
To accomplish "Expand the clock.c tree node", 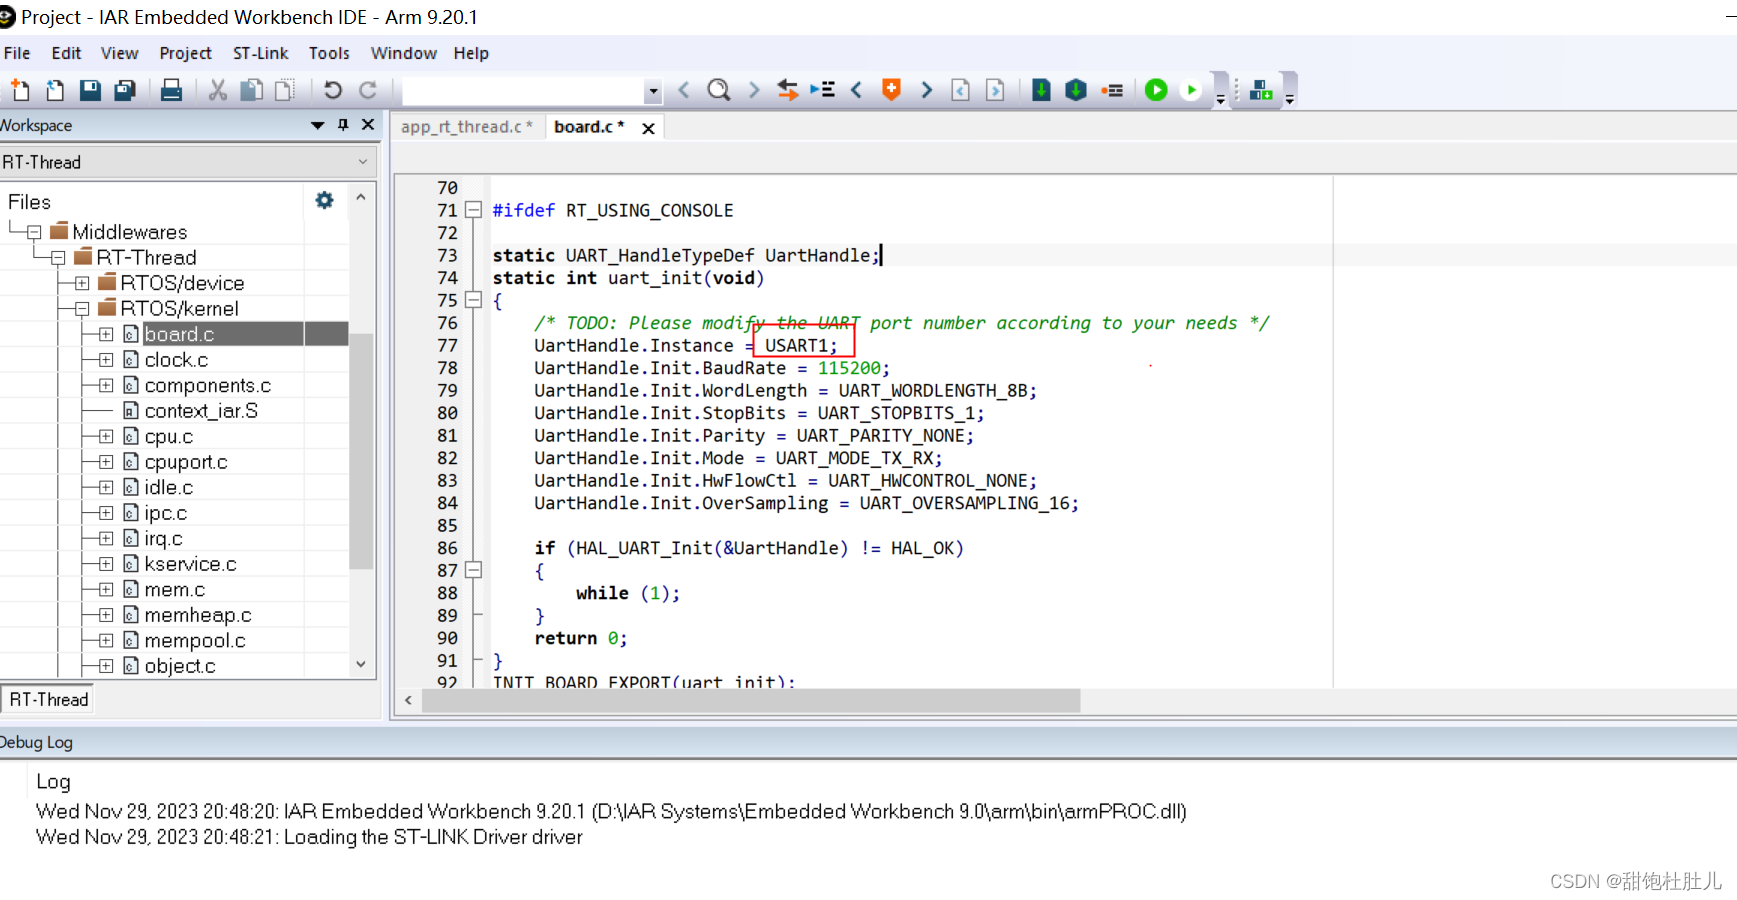I will coord(106,360).
